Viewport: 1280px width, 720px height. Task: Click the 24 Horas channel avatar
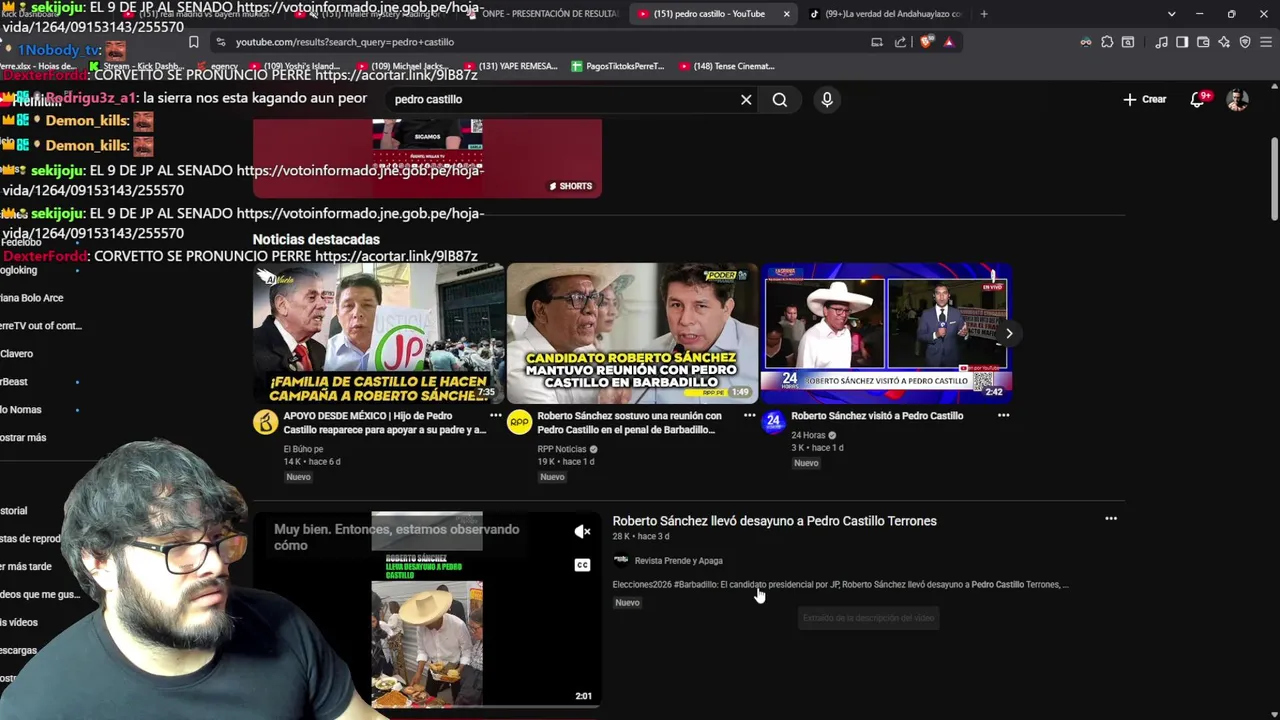pos(773,422)
